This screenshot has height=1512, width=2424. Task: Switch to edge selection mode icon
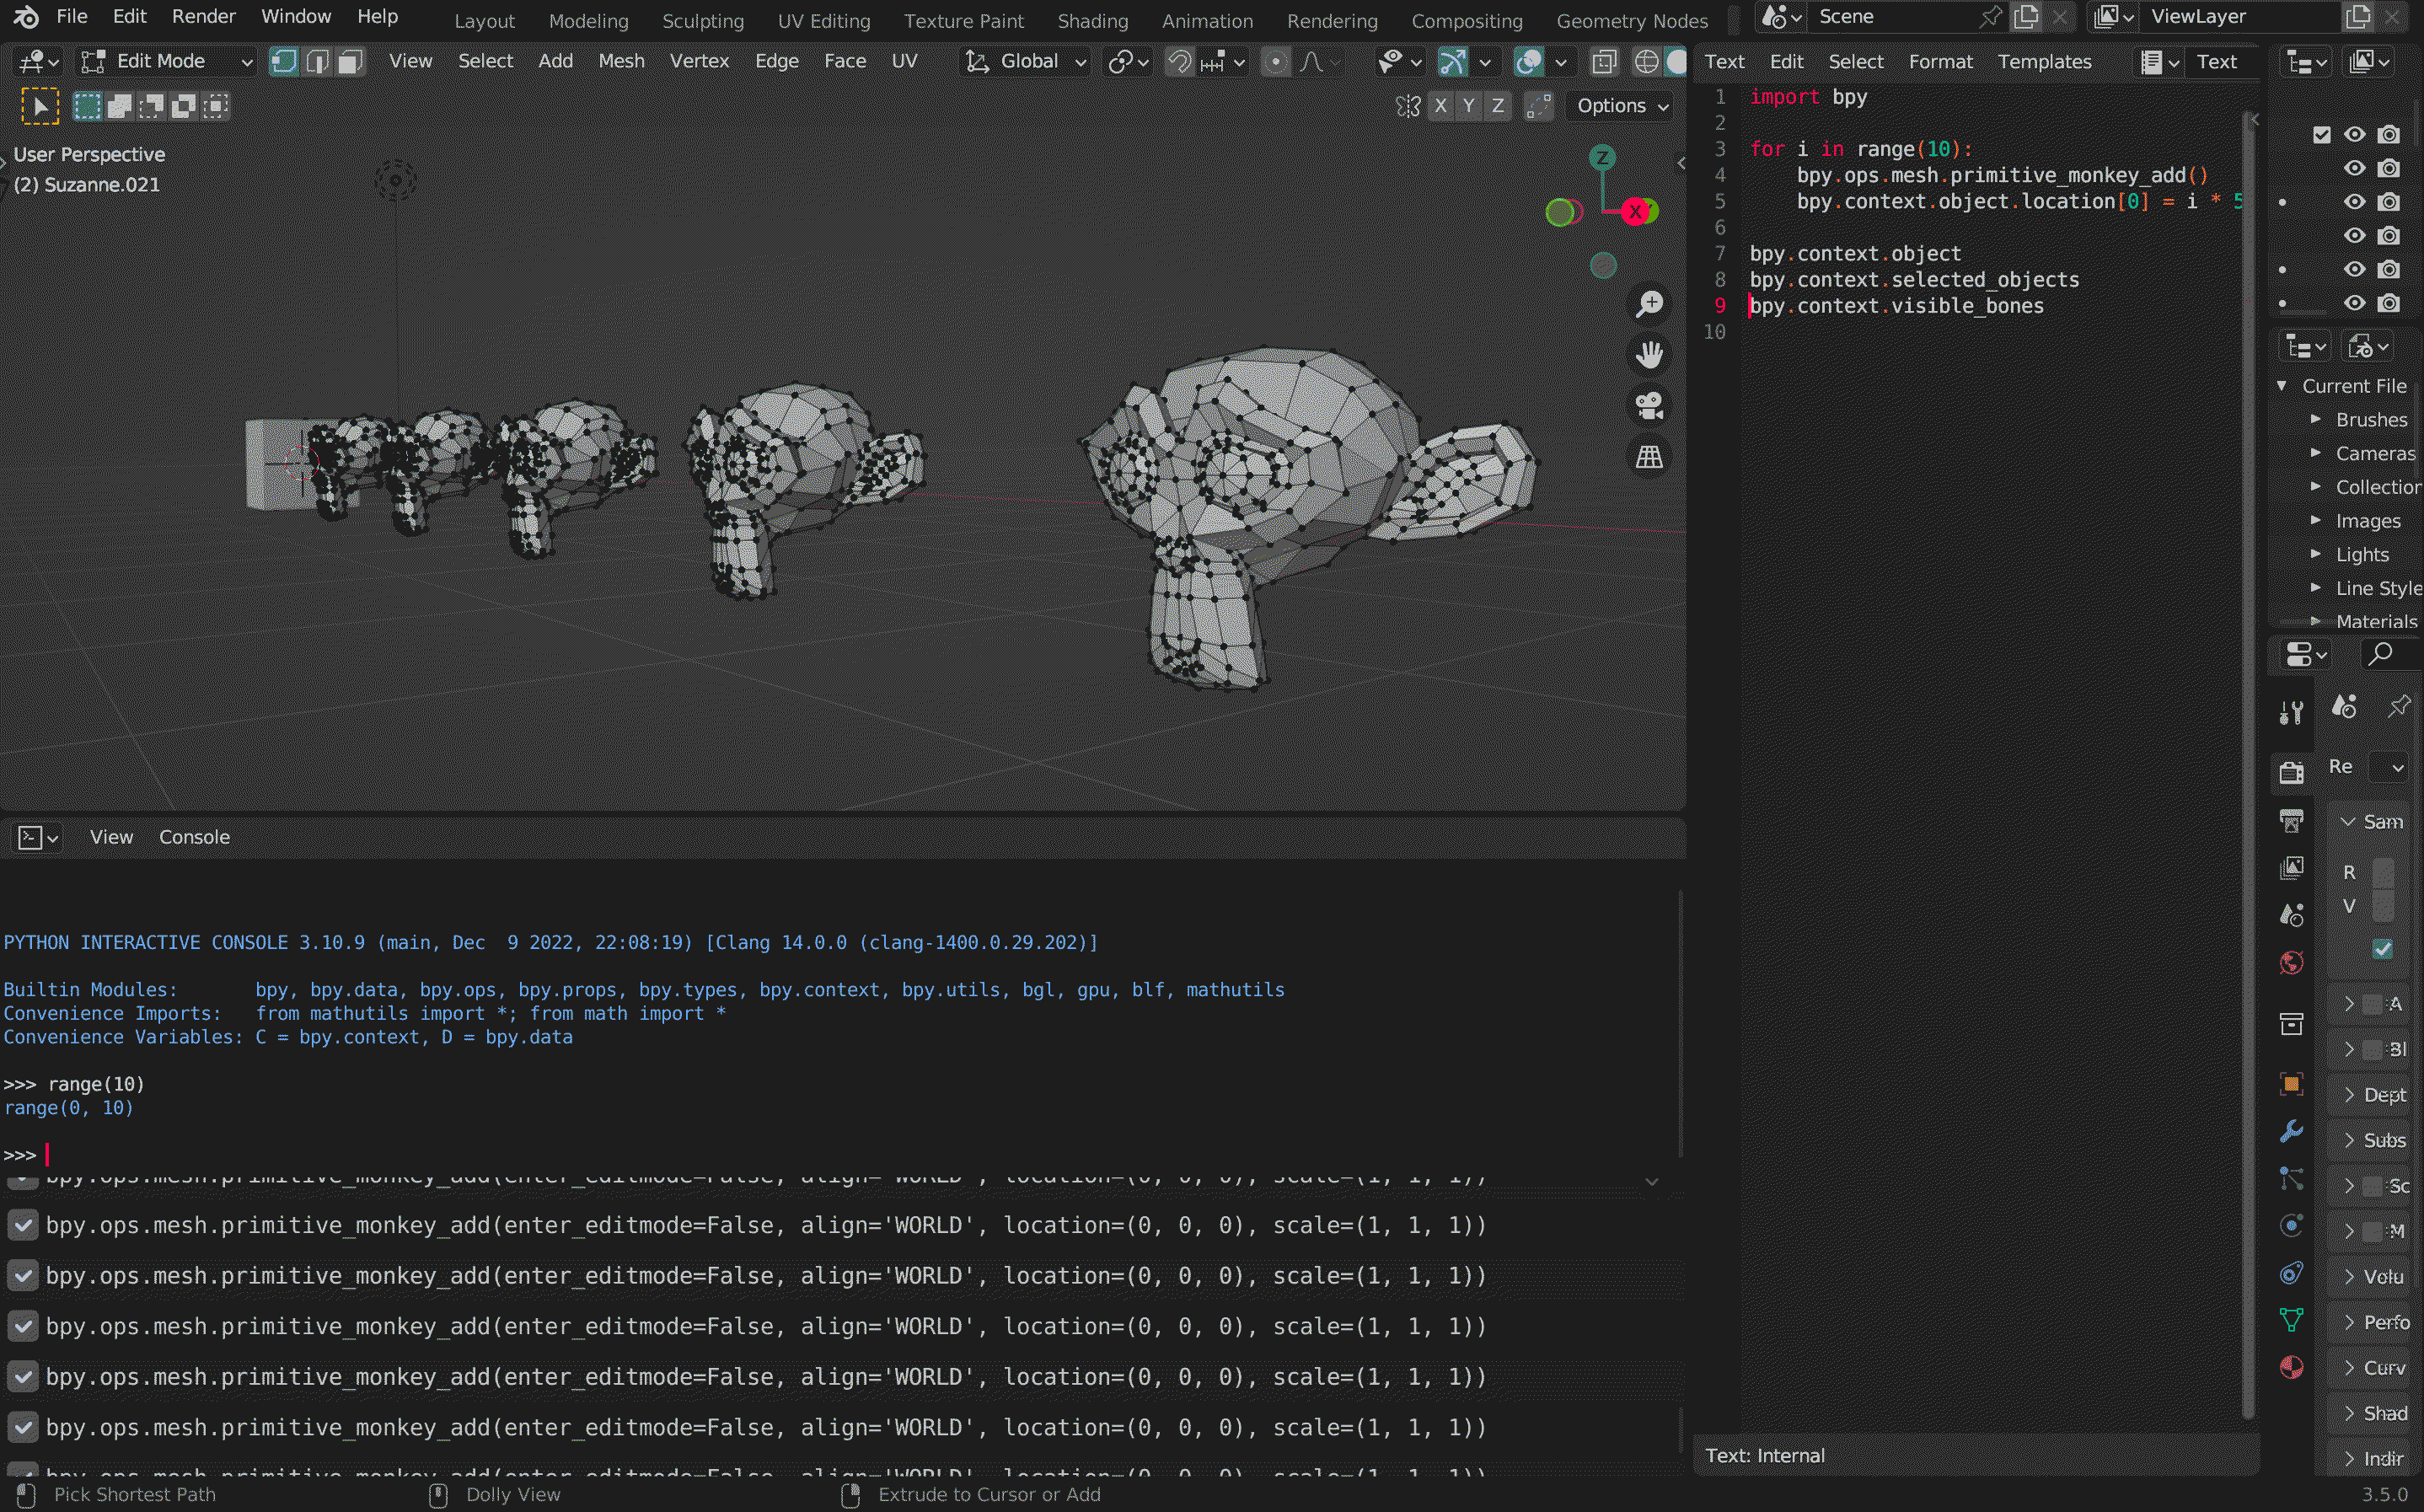tap(317, 61)
